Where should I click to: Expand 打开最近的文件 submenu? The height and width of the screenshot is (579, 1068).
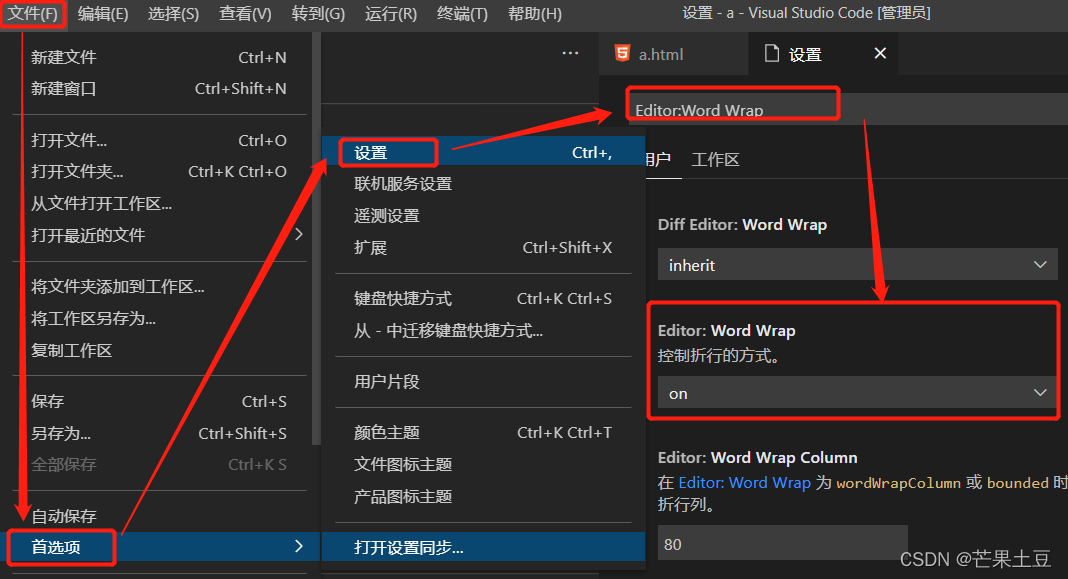tap(159, 235)
